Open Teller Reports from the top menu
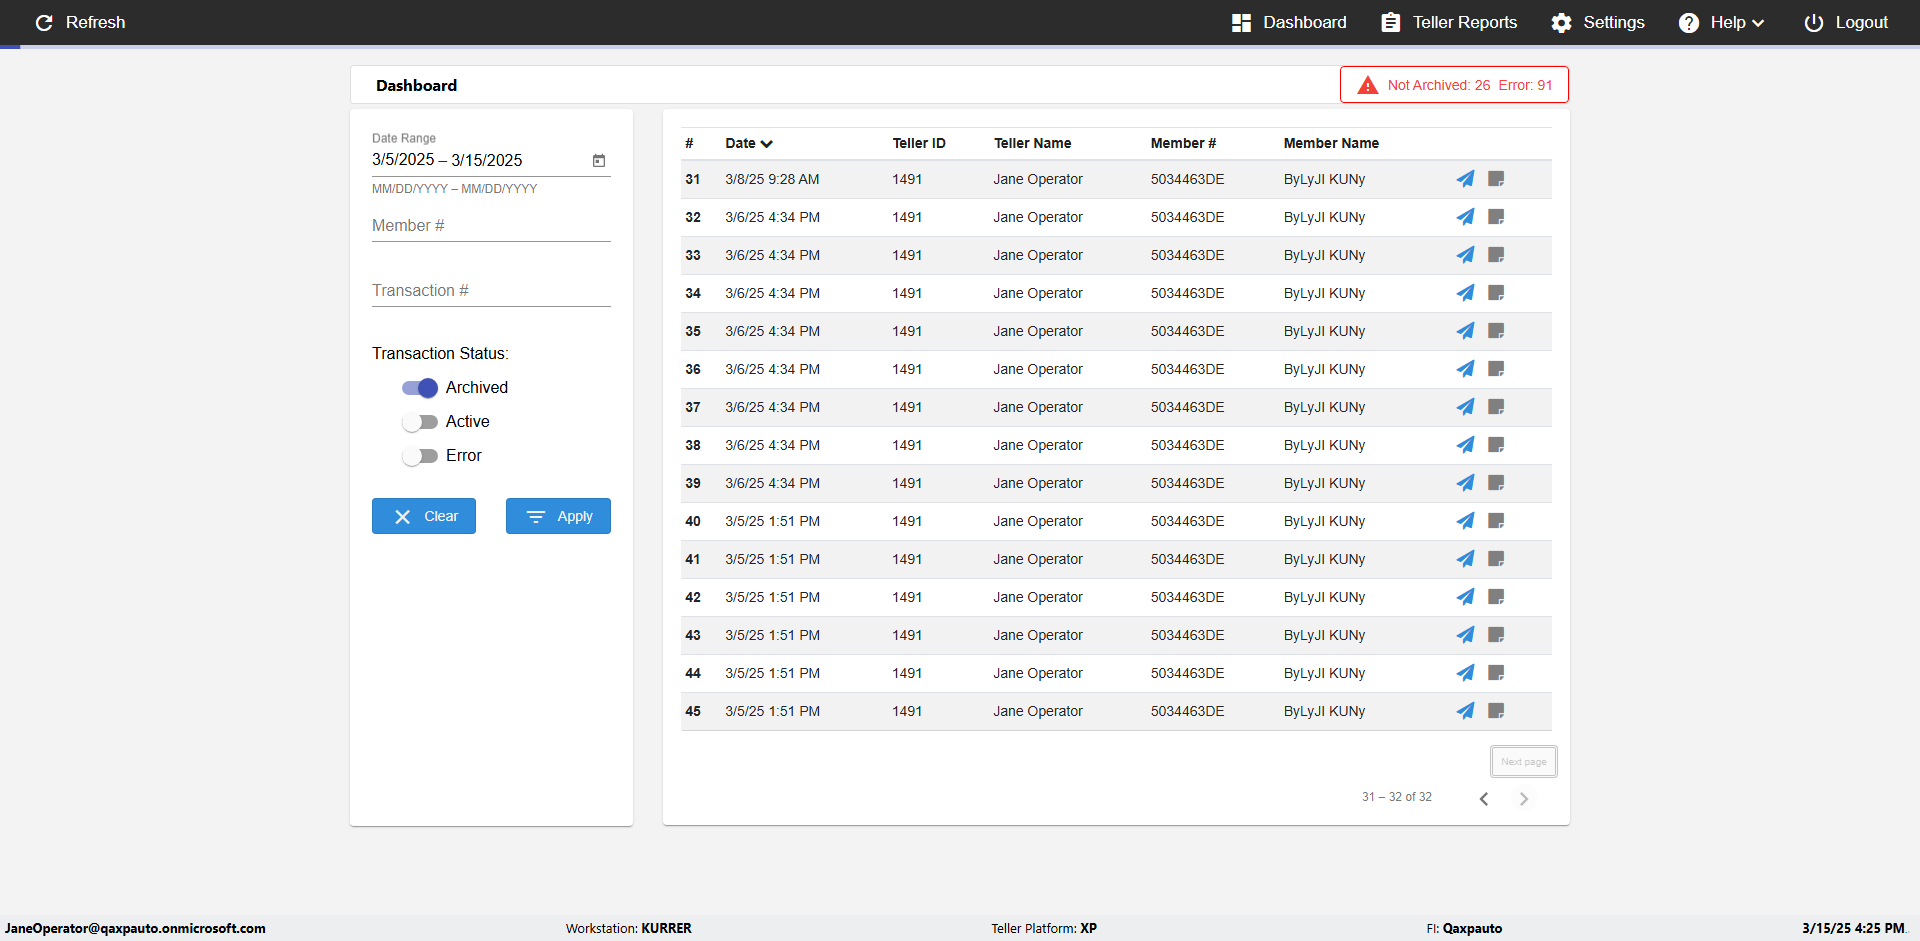 click(x=1449, y=22)
